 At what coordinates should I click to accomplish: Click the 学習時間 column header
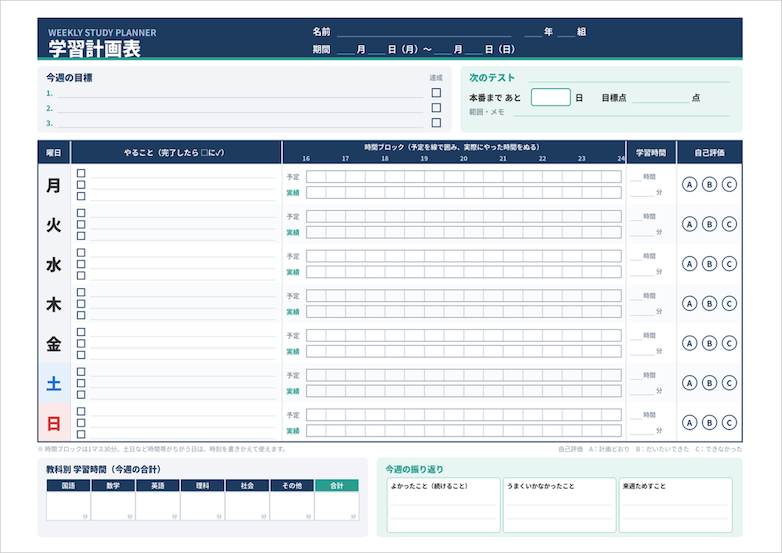(x=651, y=153)
